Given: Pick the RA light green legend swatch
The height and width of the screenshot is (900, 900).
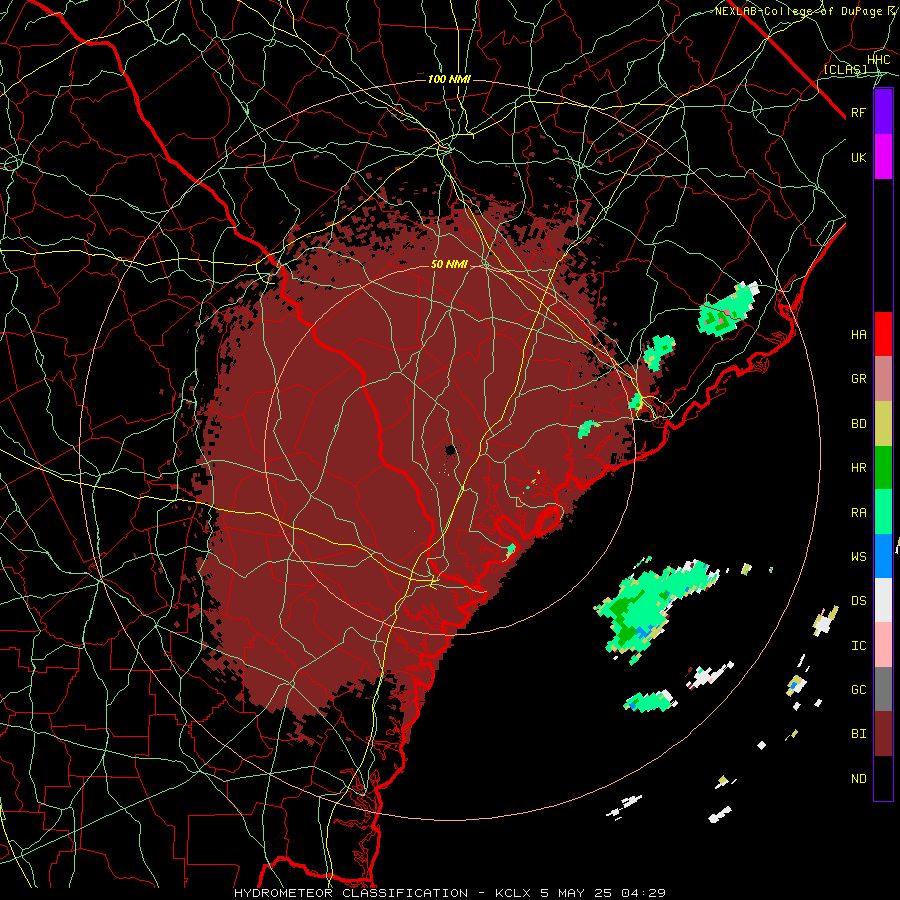Looking at the screenshot, I should (x=883, y=512).
